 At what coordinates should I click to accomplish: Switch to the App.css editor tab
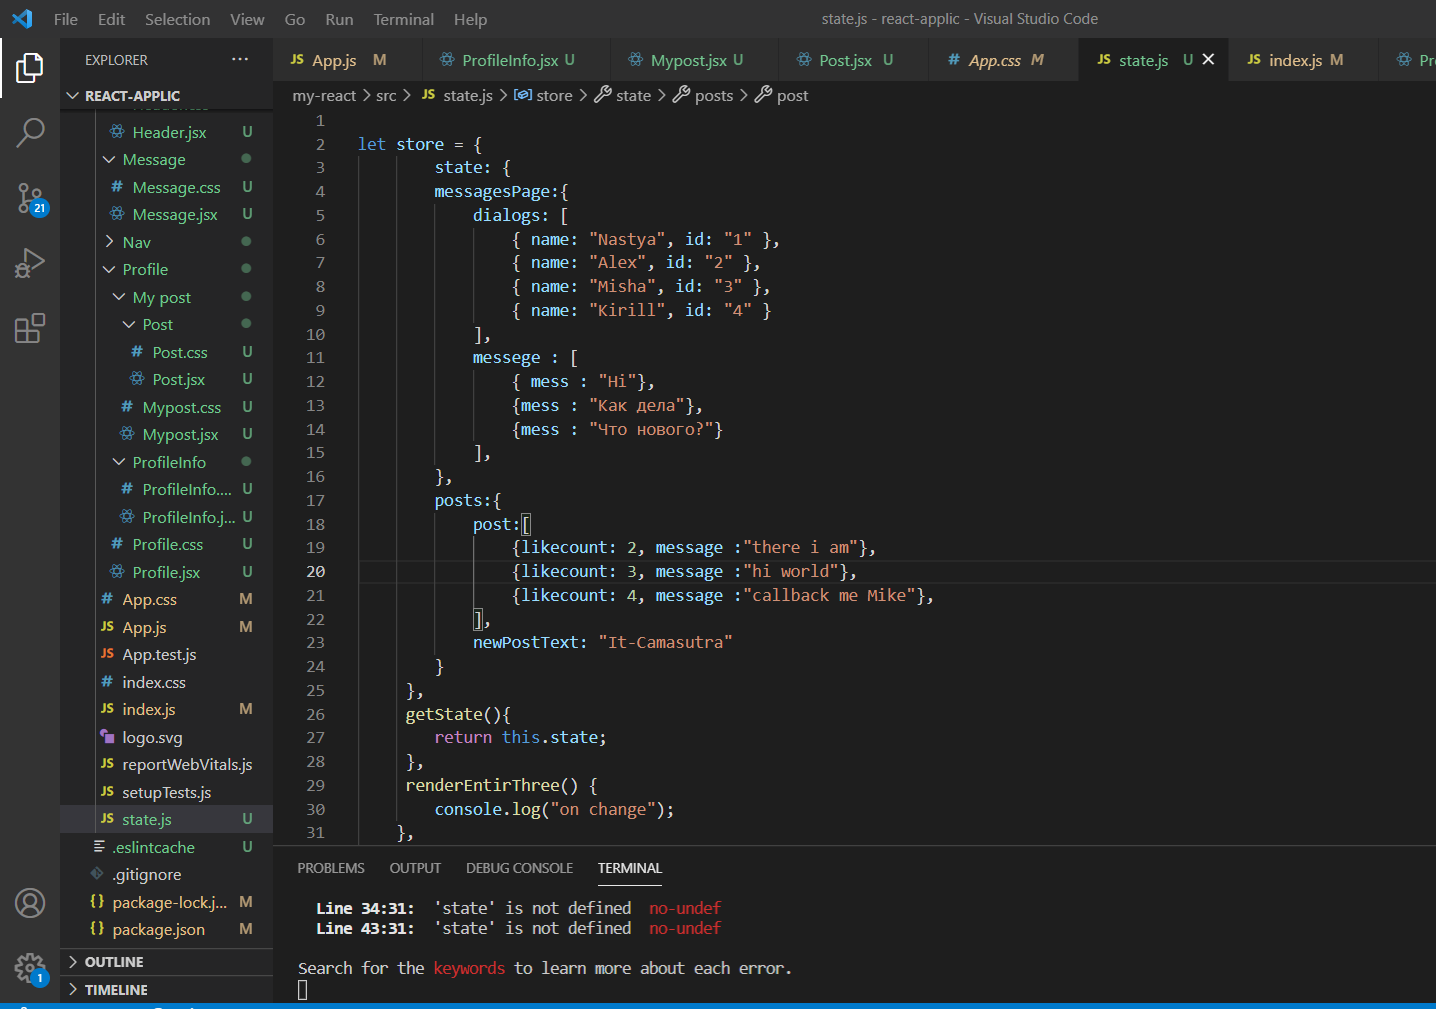click(x=994, y=60)
